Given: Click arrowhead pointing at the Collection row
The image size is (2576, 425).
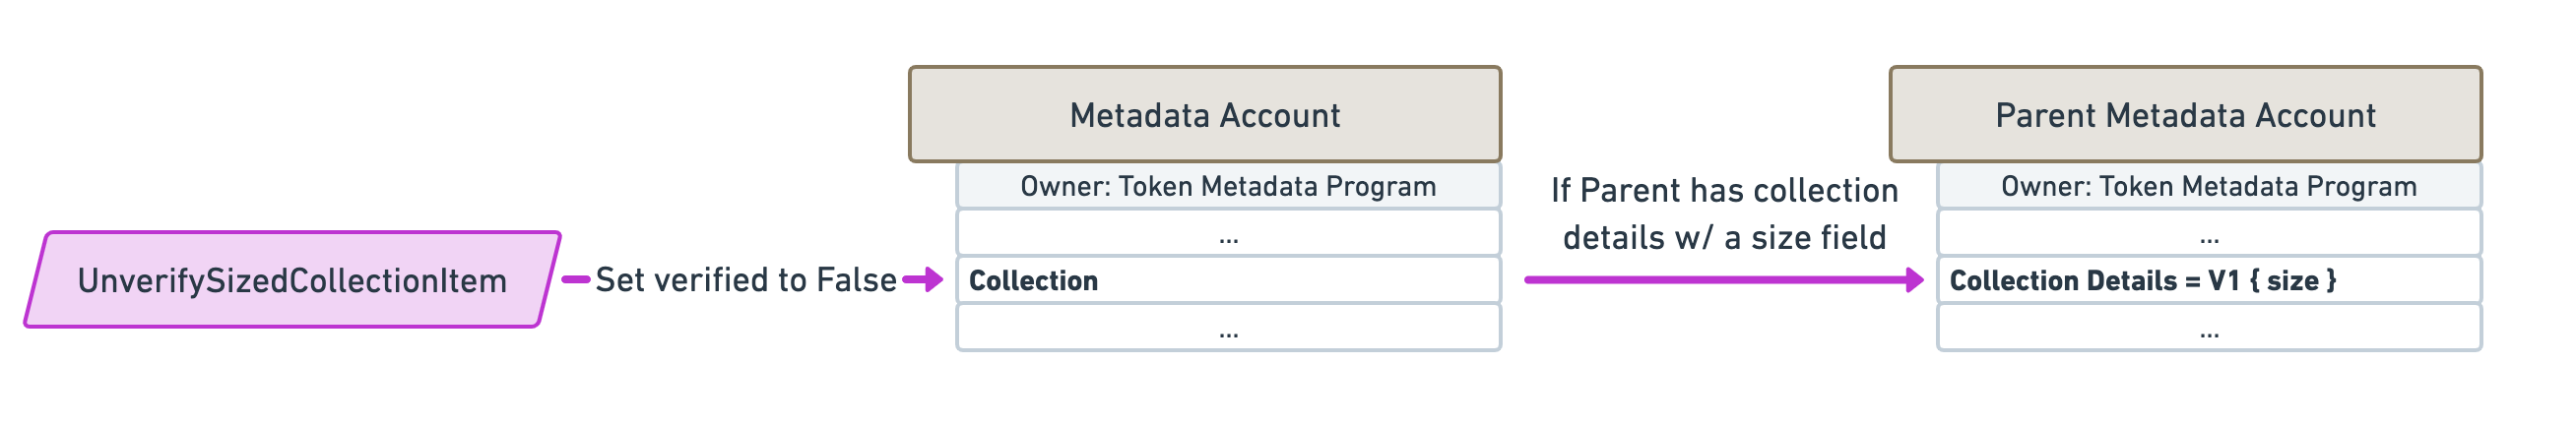Looking at the screenshot, I should [932, 280].
